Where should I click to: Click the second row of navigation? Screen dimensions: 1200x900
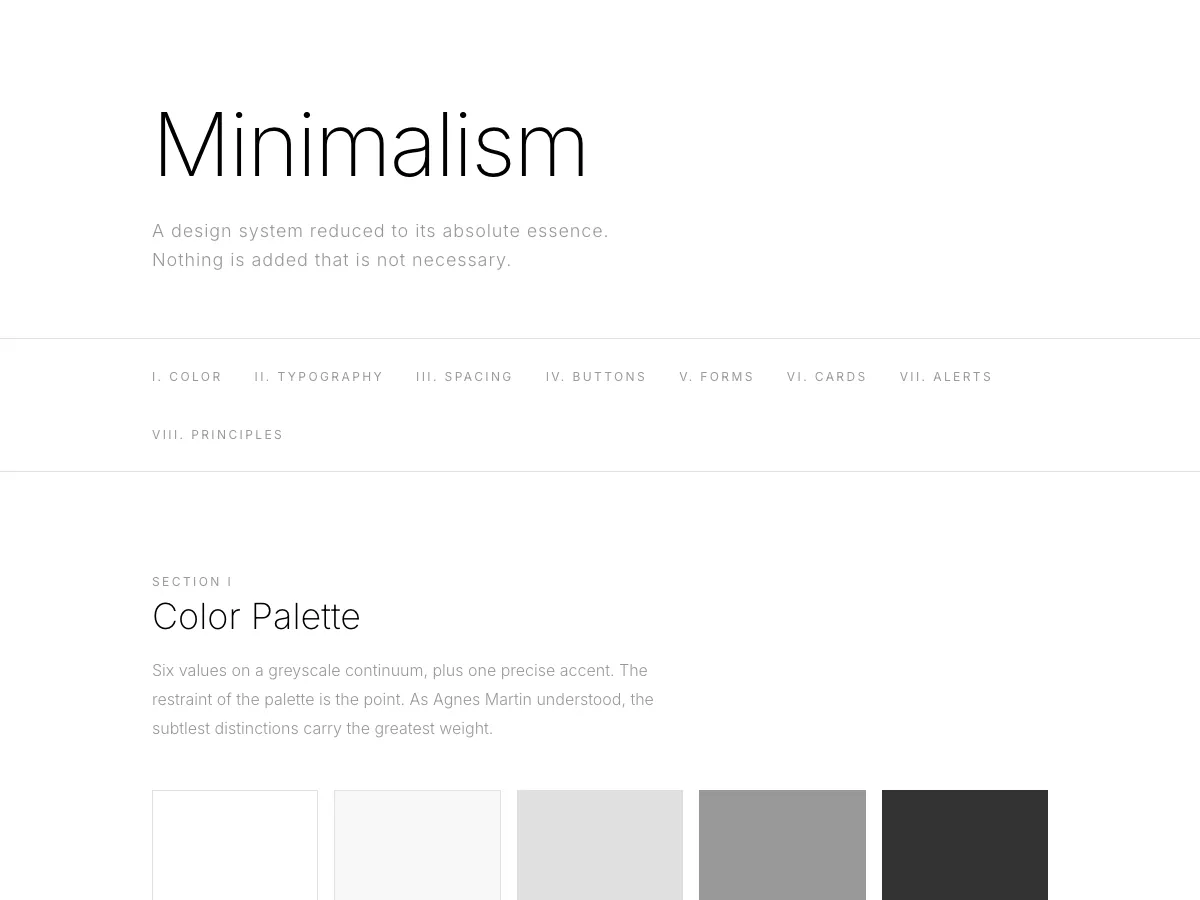(x=600, y=434)
